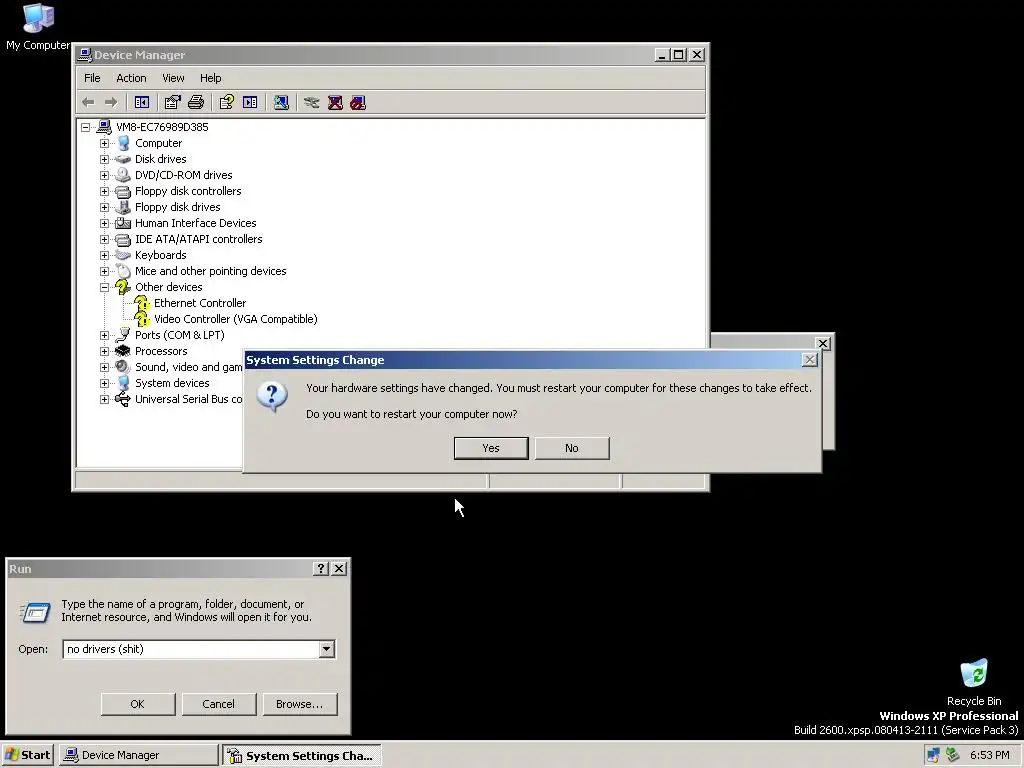1024x768 pixels.
Task: Collapse the VM8-EC76989D385 root node
Action: (x=86, y=127)
